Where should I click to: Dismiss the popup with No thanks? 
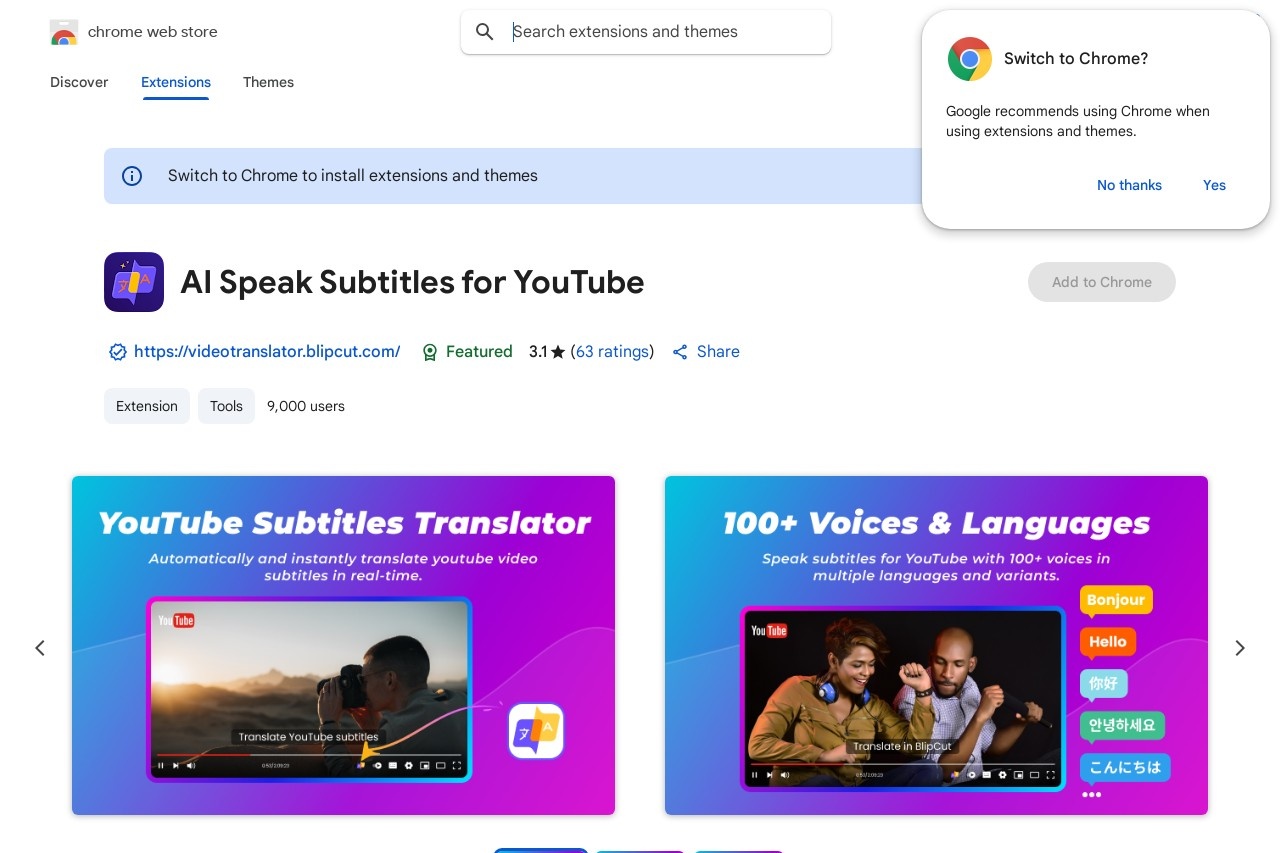1129,185
